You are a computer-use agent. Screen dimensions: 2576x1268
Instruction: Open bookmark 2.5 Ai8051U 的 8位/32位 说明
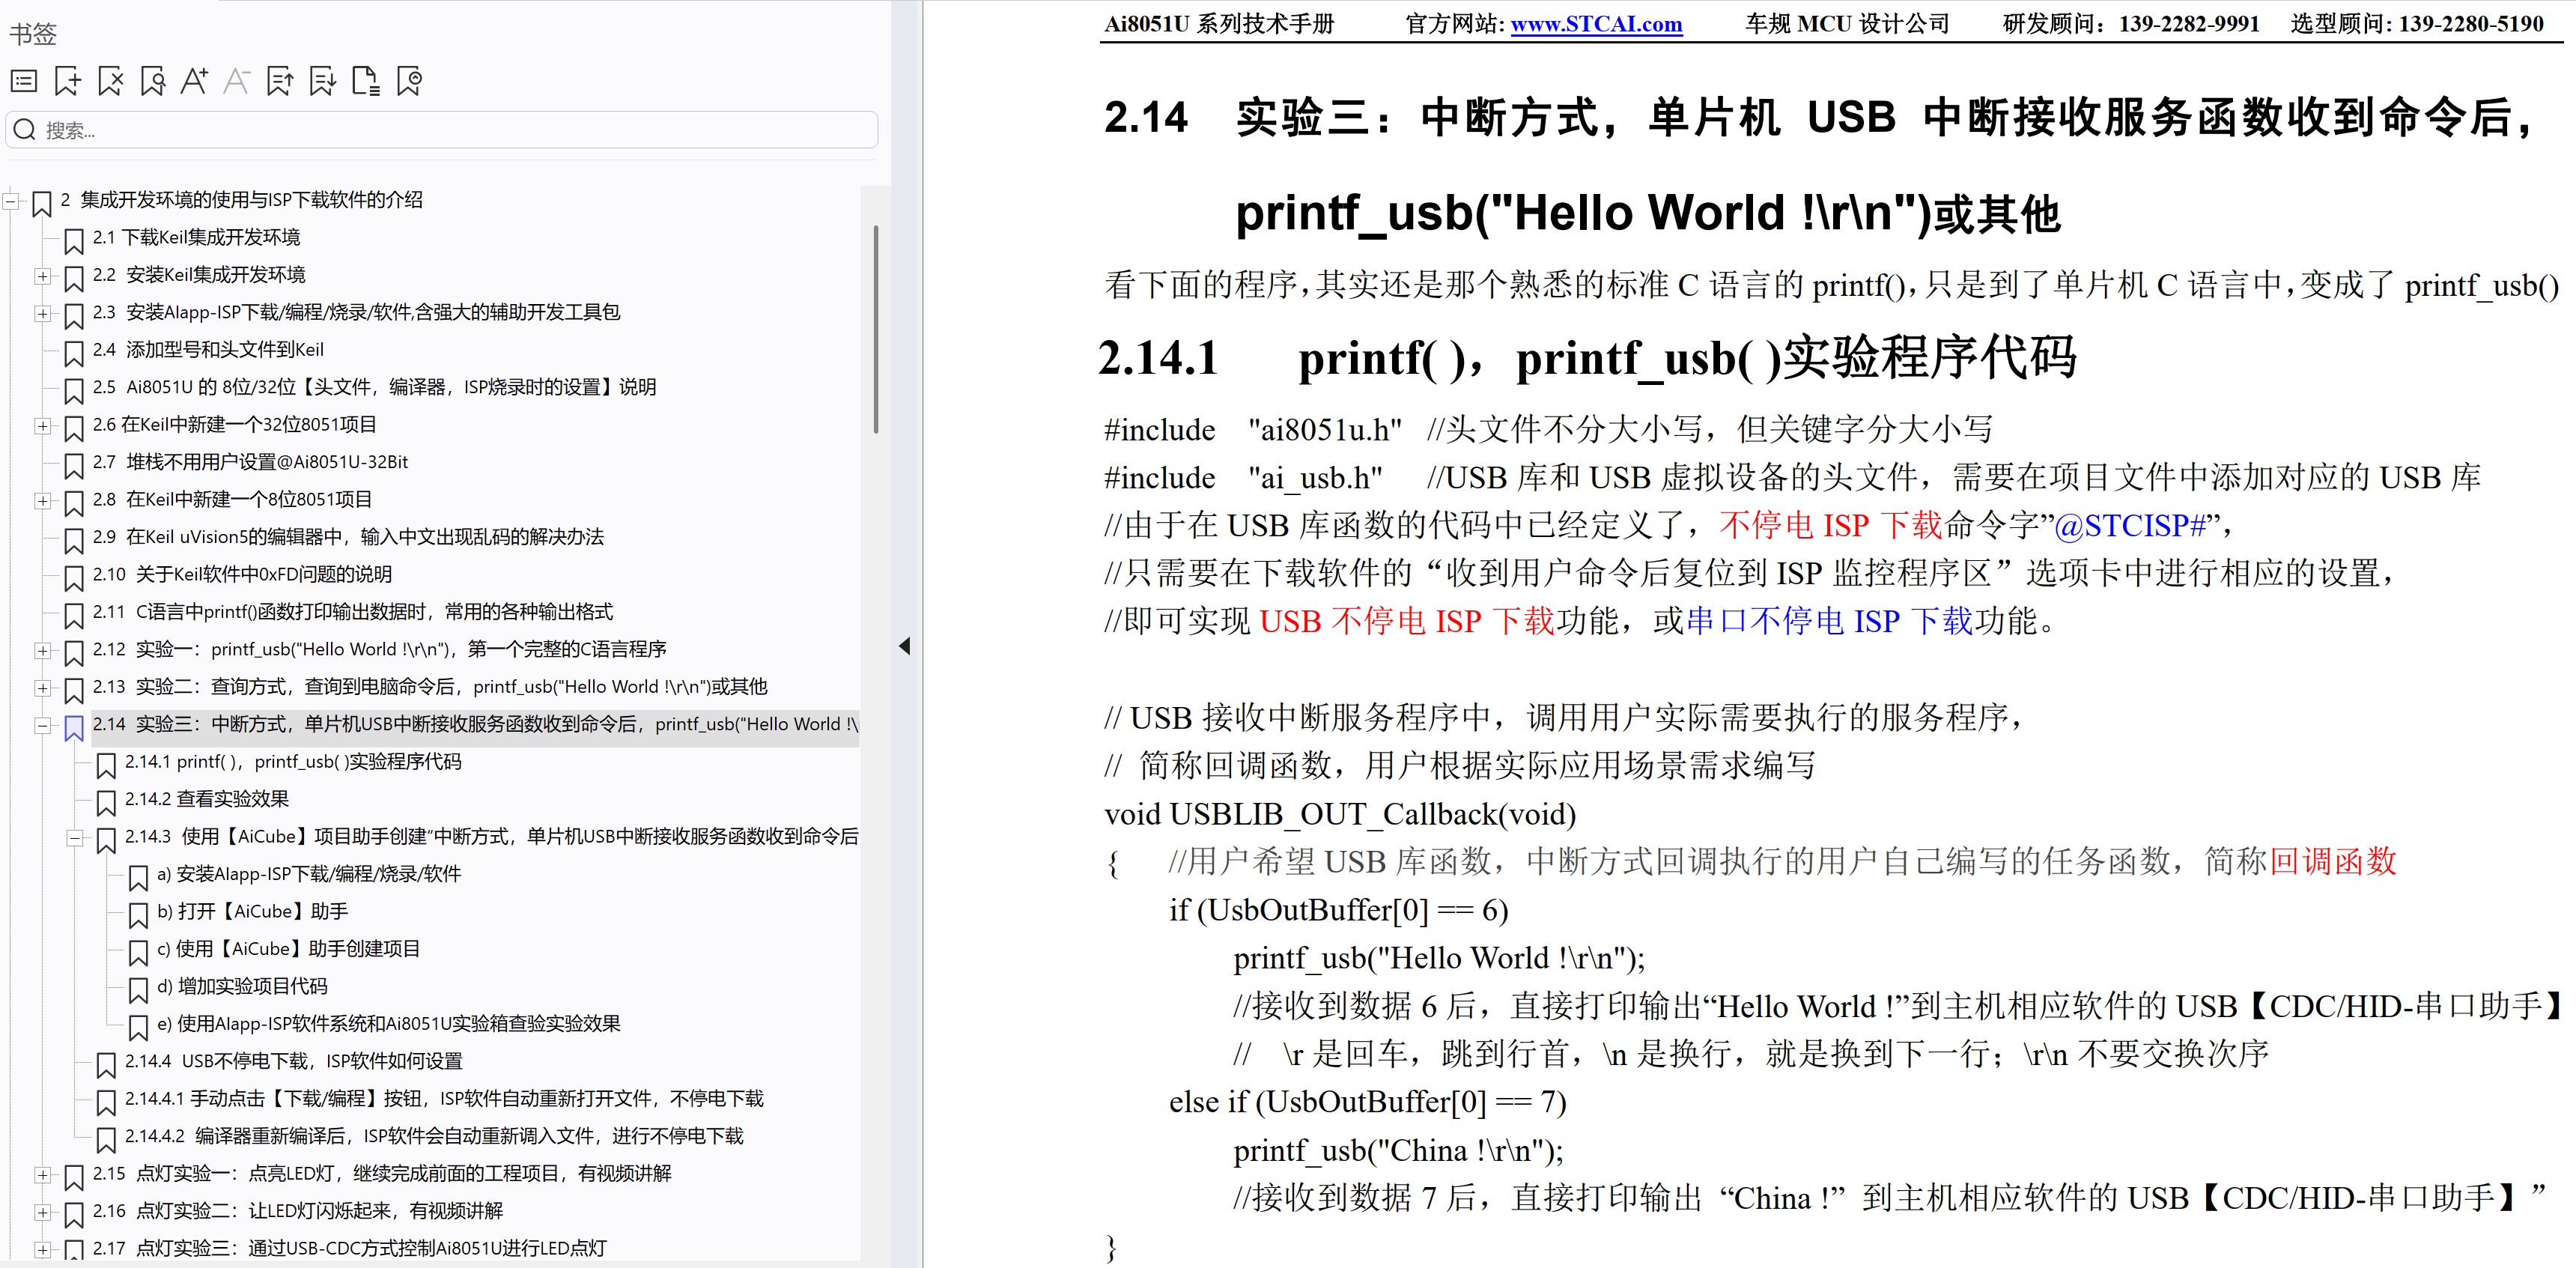pos(374,387)
